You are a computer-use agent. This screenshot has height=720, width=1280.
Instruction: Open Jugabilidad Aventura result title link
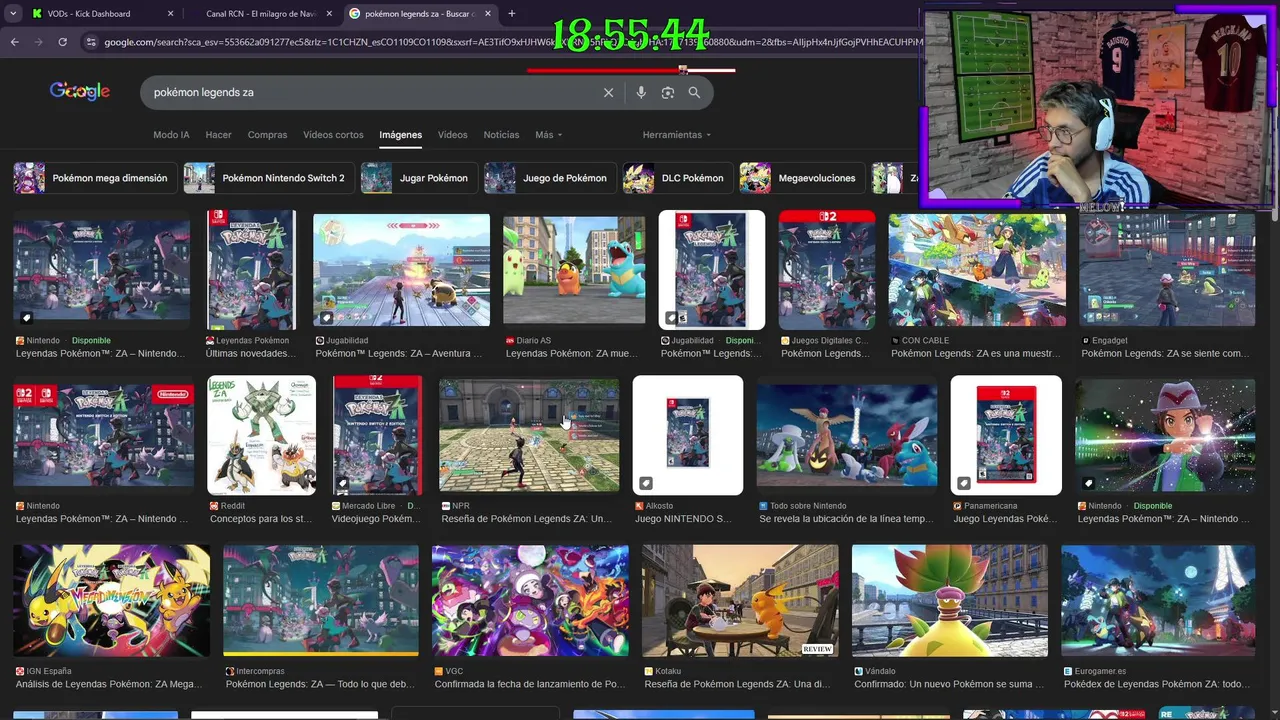399,353
